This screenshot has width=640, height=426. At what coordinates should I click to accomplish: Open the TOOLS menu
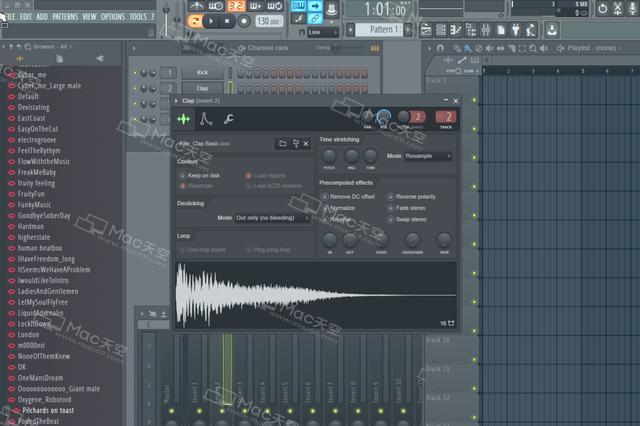[x=138, y=17]
